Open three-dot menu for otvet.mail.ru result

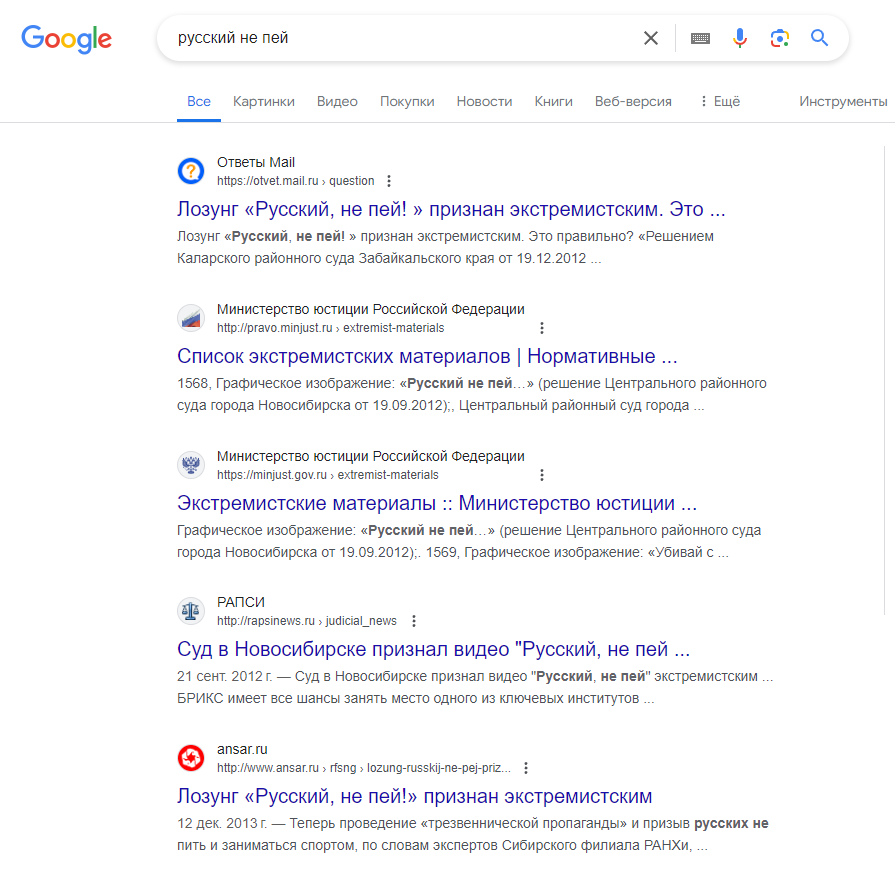(x=389, y=181)
